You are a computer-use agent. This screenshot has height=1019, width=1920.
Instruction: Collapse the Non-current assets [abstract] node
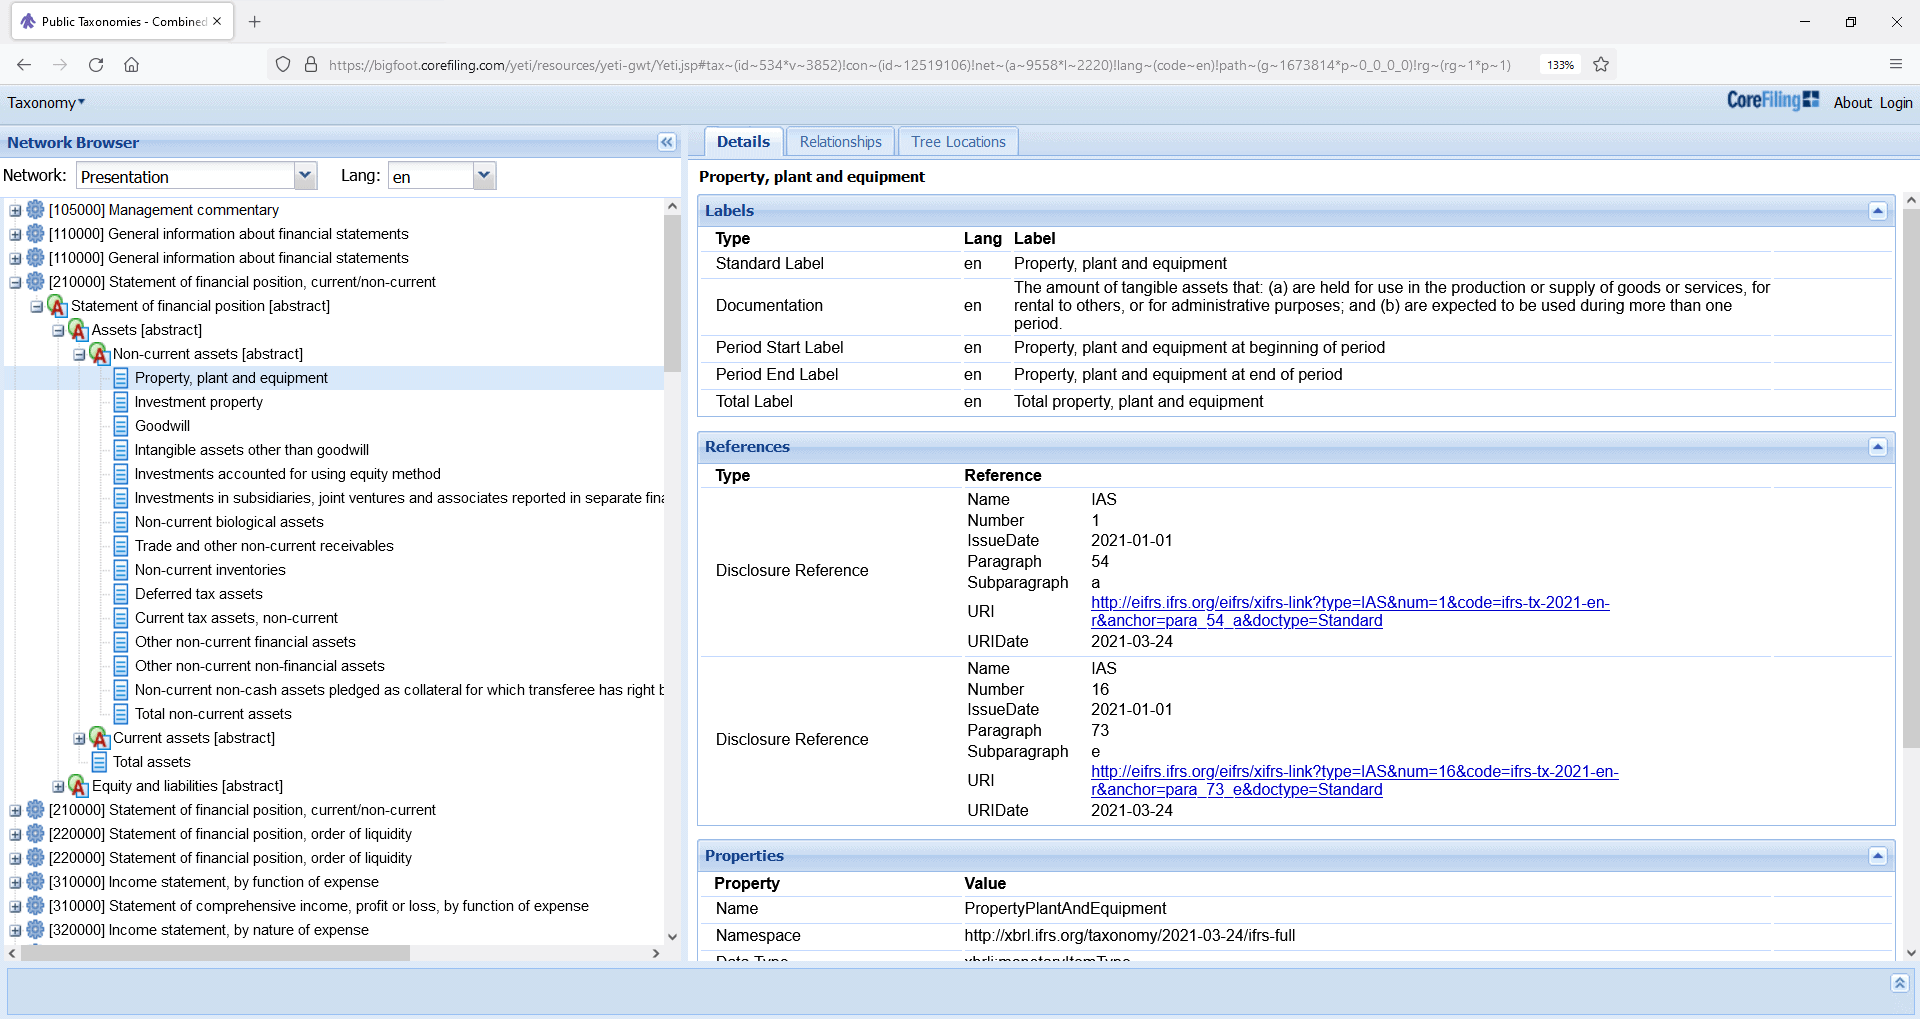(x=79, y=354)
